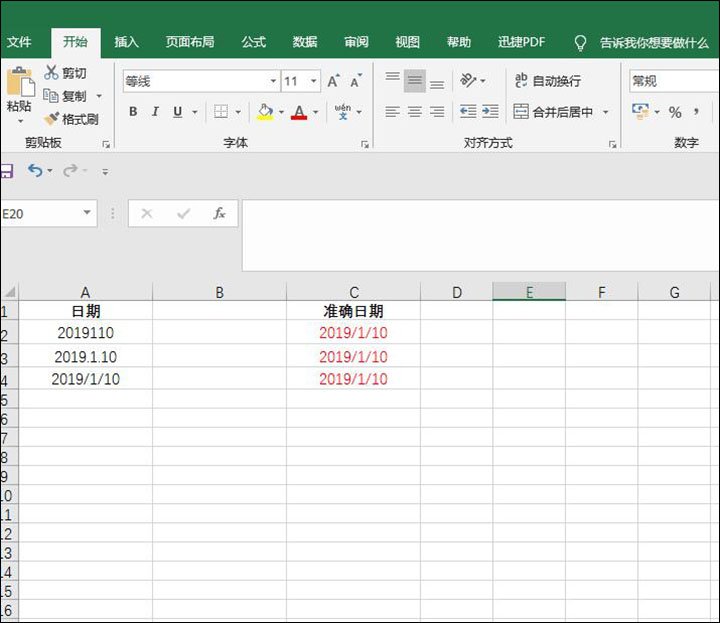The height and width of the screenshot is (623, 720).
Task: Click the accounting number format icon
Action: point(640,112)
